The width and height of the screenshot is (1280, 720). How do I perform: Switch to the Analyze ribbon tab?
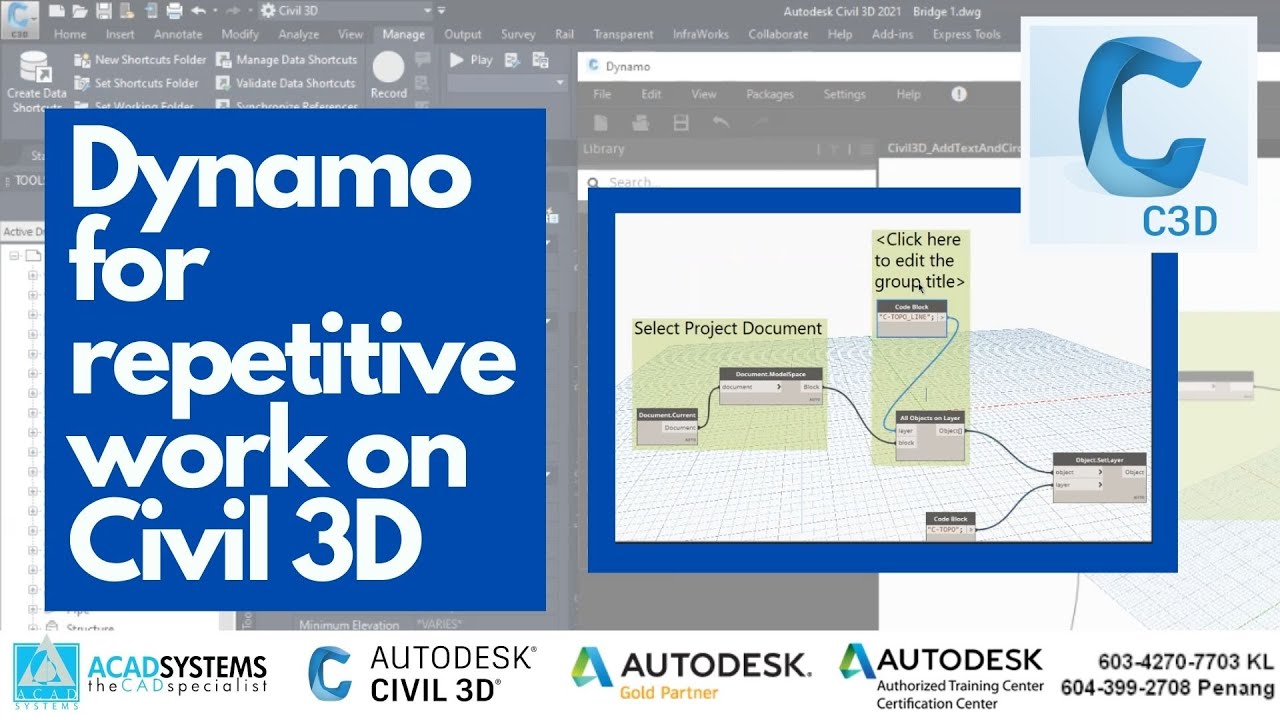click(x=298, y=34)
